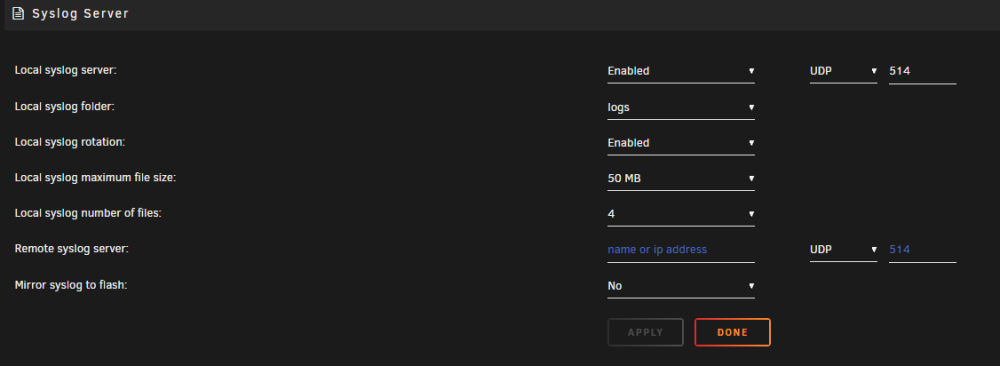Viewport: 1000px width, 366px height.
Task: Click the Syslog Server document icon
Action: click(x=18, y=13)
